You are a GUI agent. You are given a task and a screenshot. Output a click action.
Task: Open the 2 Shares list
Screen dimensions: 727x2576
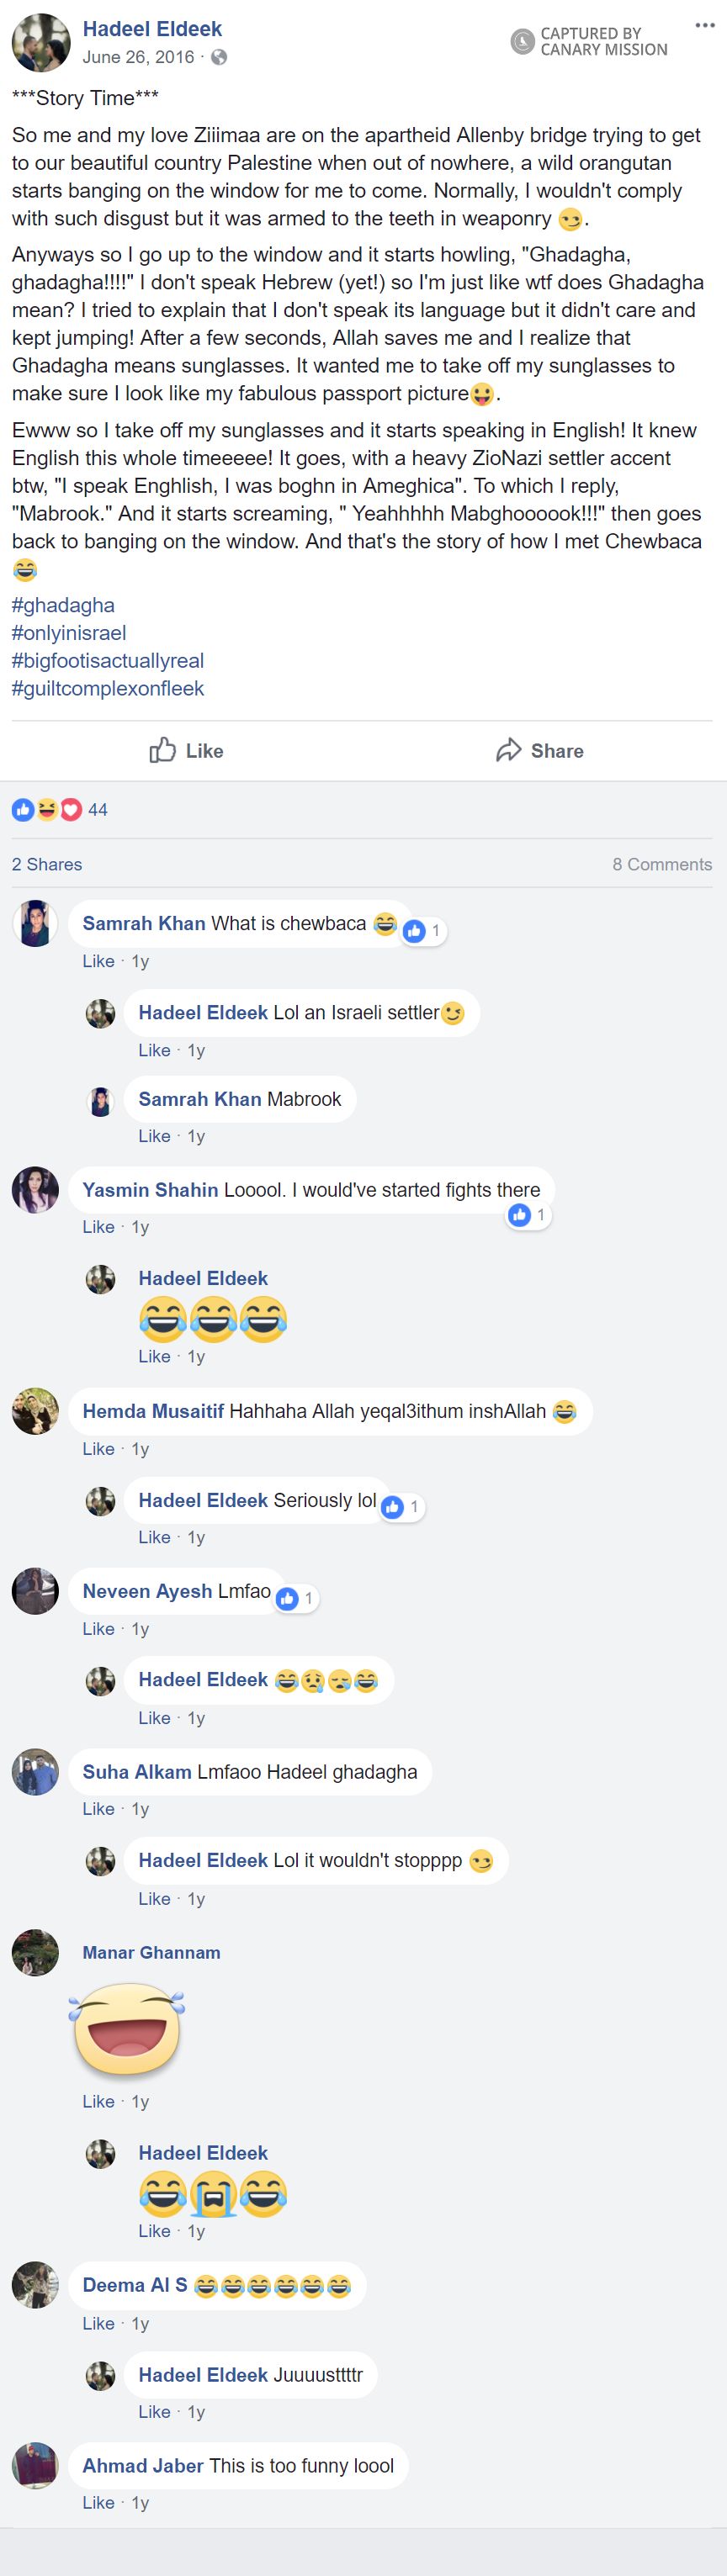tap(47, 864)
